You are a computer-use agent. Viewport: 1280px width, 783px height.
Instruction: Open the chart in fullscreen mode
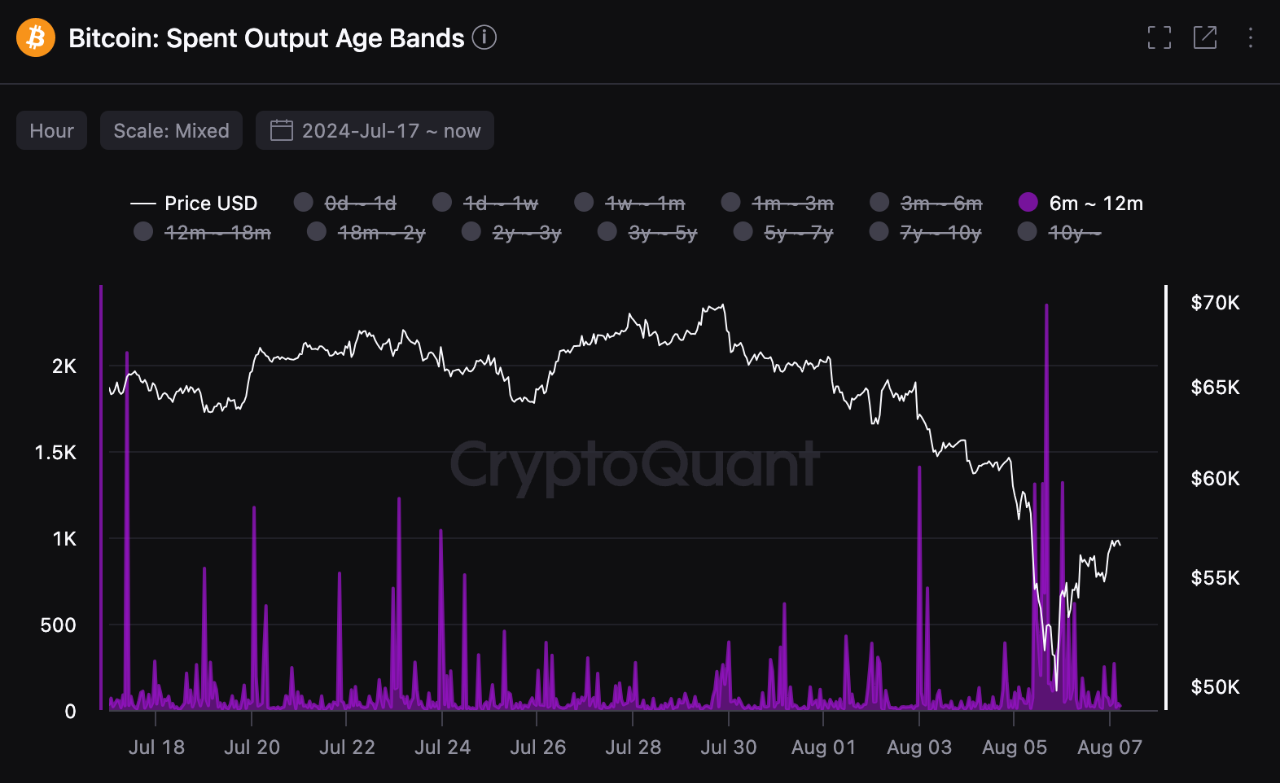tap(1159, 37)
